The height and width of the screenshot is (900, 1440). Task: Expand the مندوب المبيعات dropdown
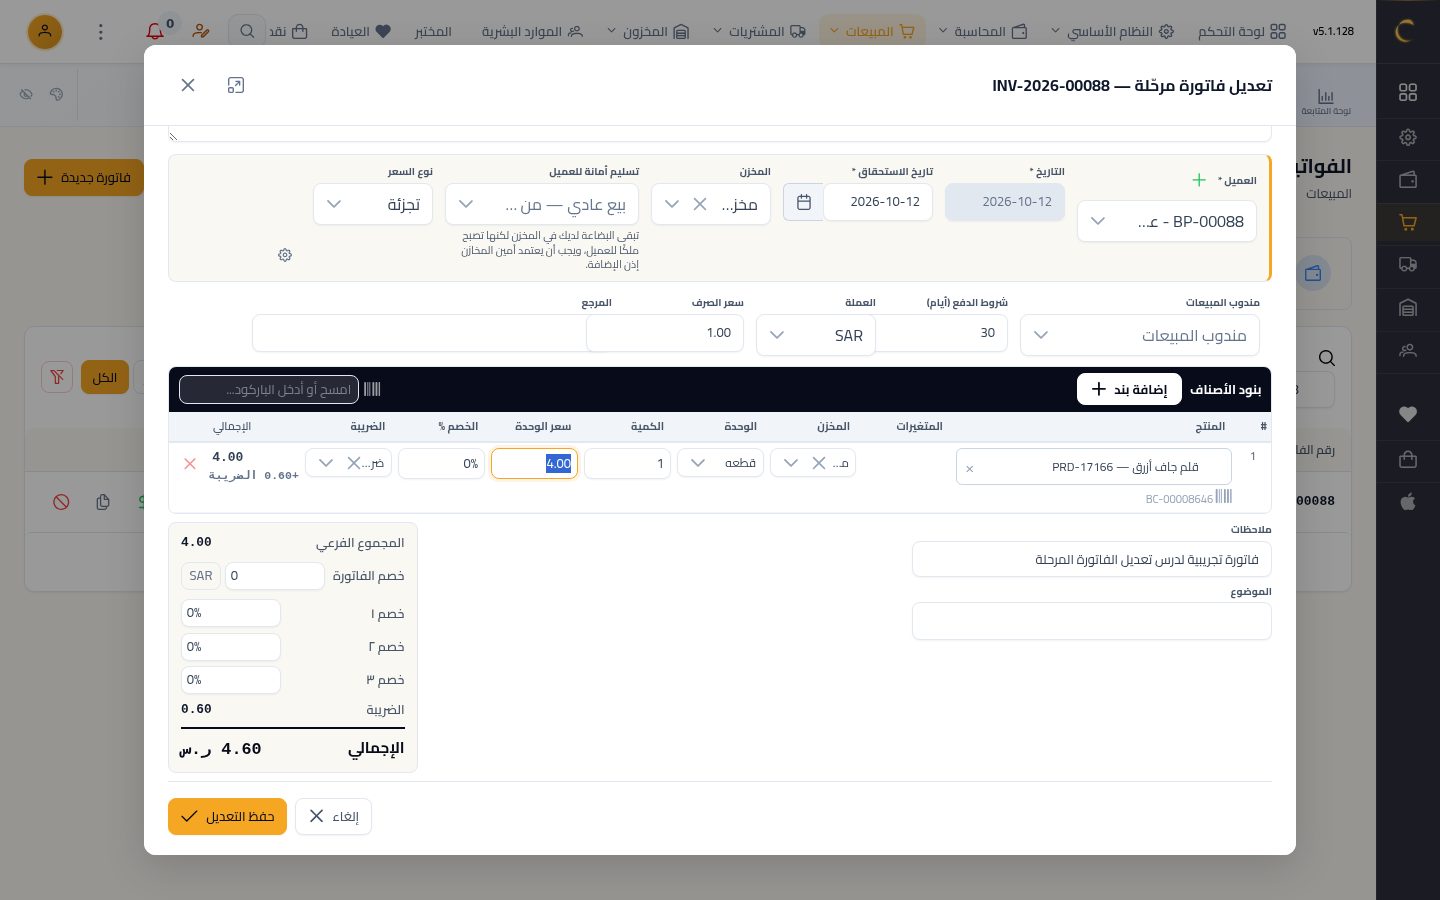click(1140, 335)
